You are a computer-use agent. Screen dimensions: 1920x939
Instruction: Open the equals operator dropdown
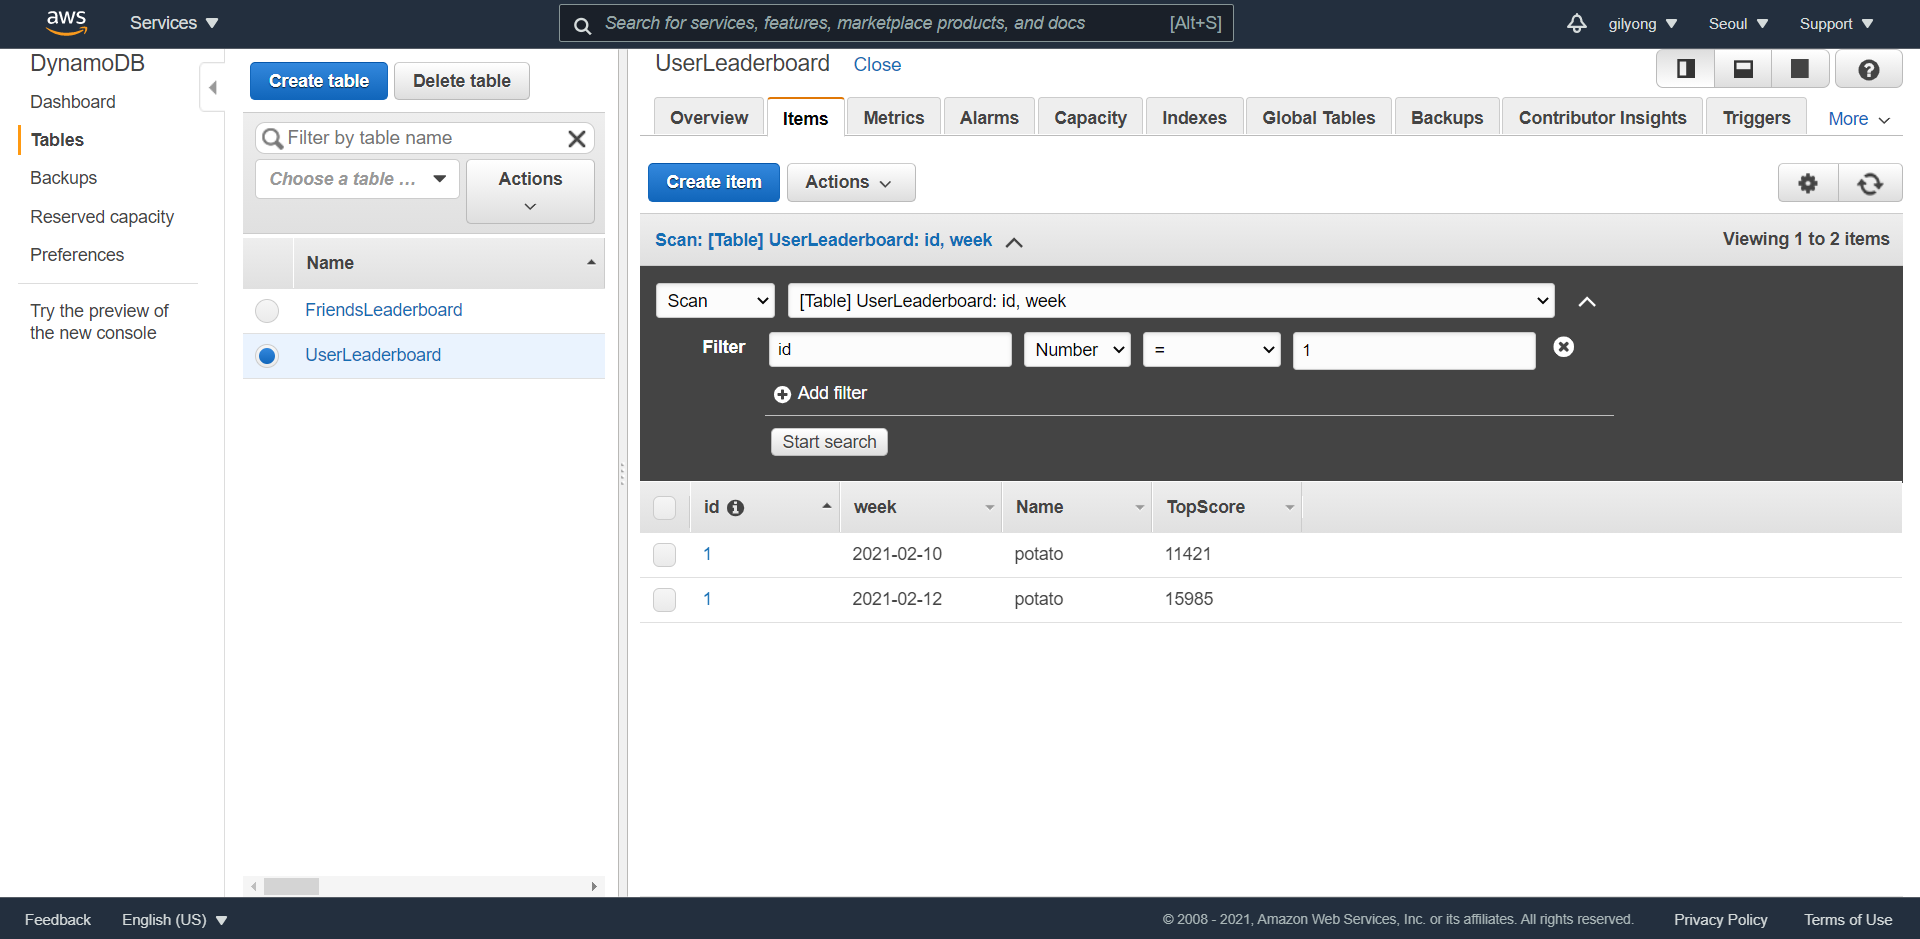(1212, 350)
